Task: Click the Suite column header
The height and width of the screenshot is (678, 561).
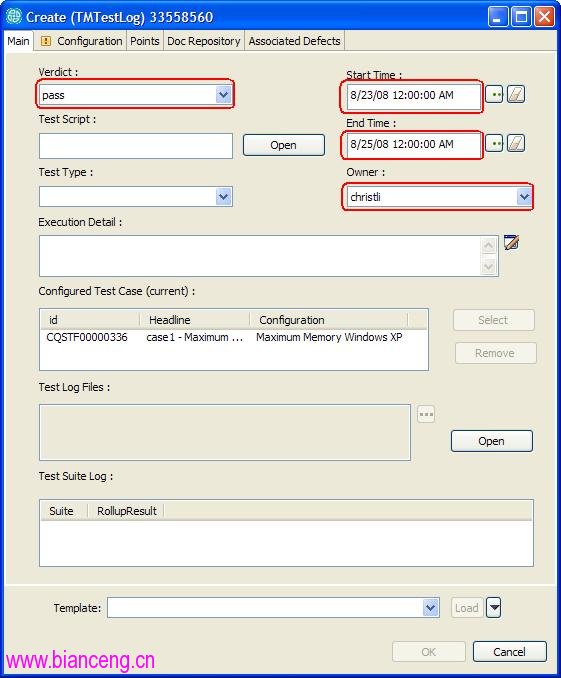Action: click(64, 511)
